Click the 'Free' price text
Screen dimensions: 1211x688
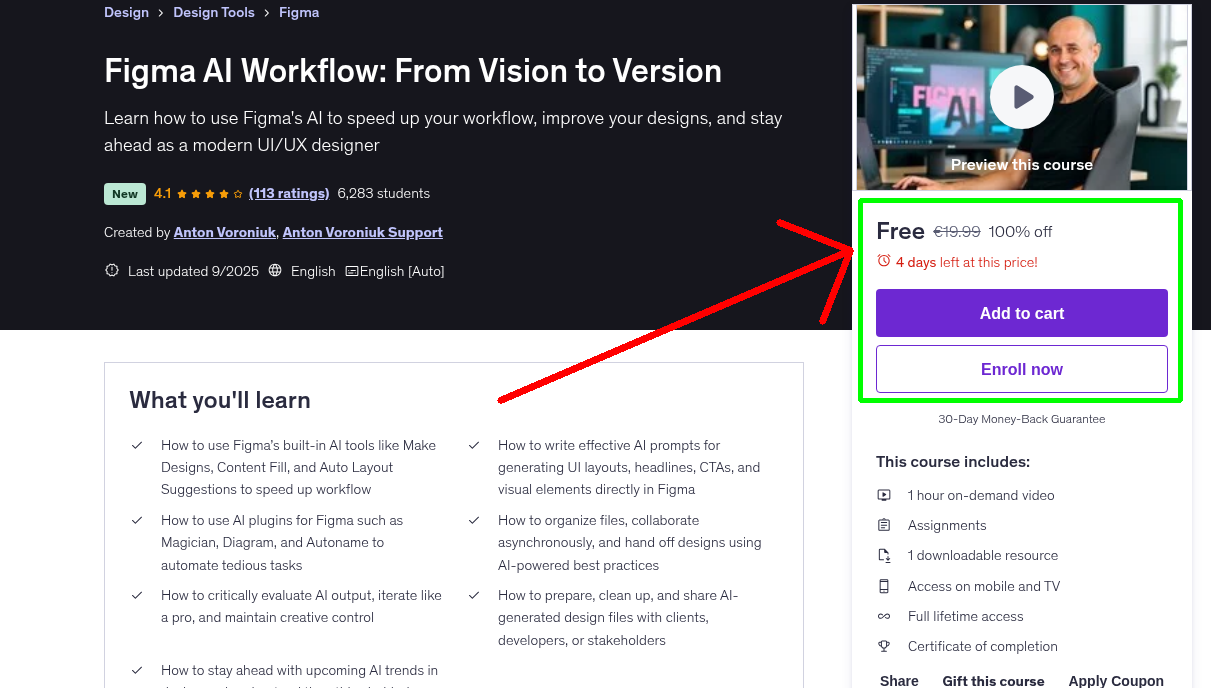(x=900, y=231)
